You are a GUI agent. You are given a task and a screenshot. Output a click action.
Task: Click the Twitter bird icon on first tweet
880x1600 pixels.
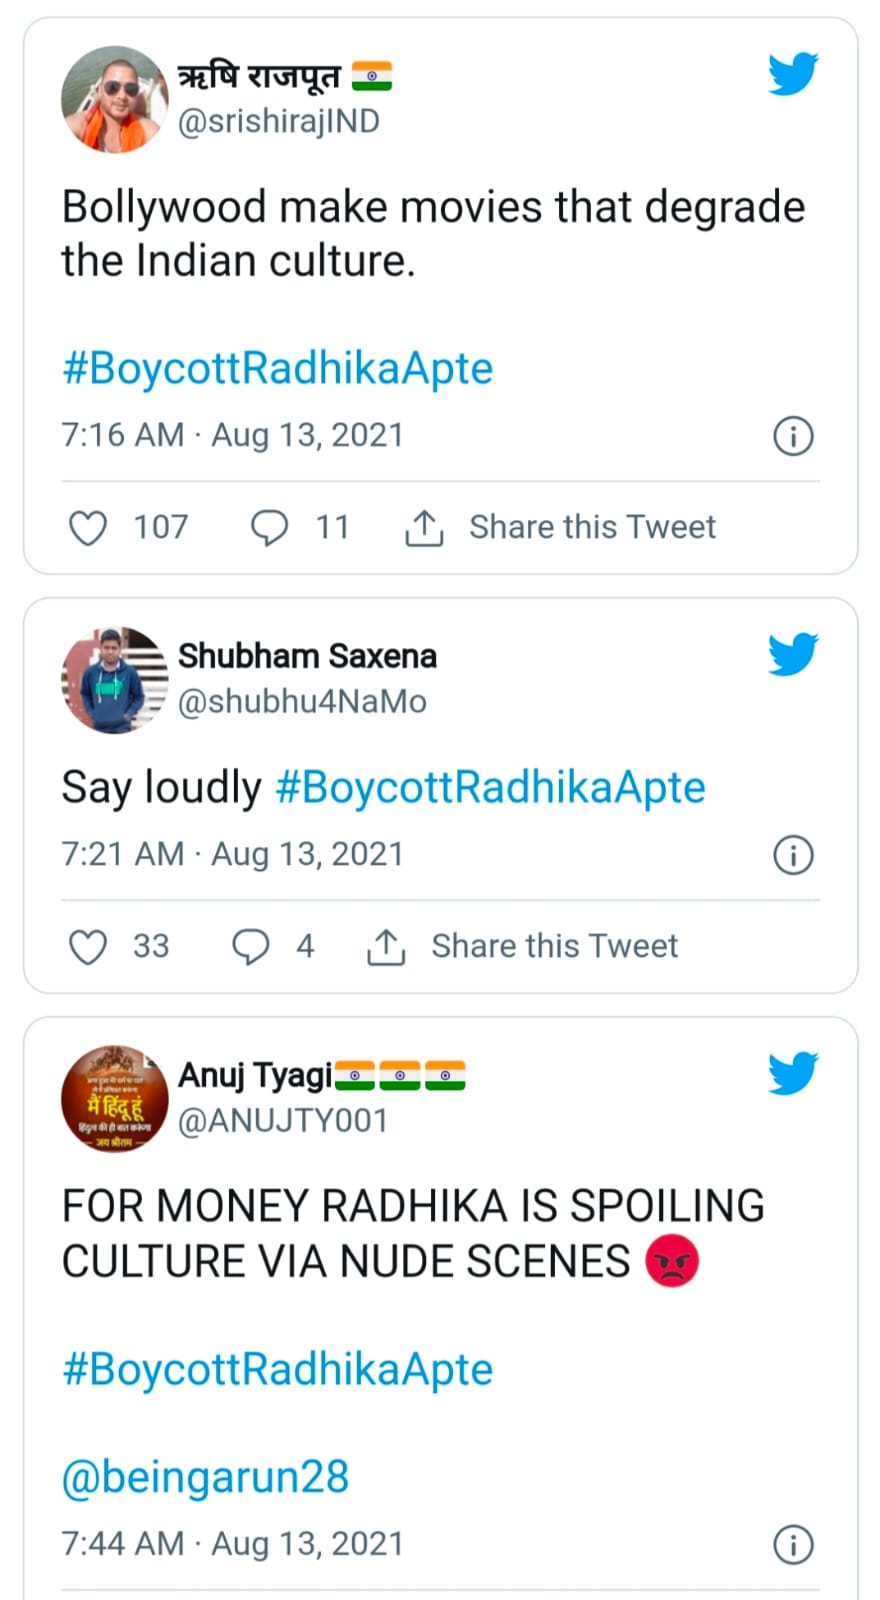tap(793, 74)
